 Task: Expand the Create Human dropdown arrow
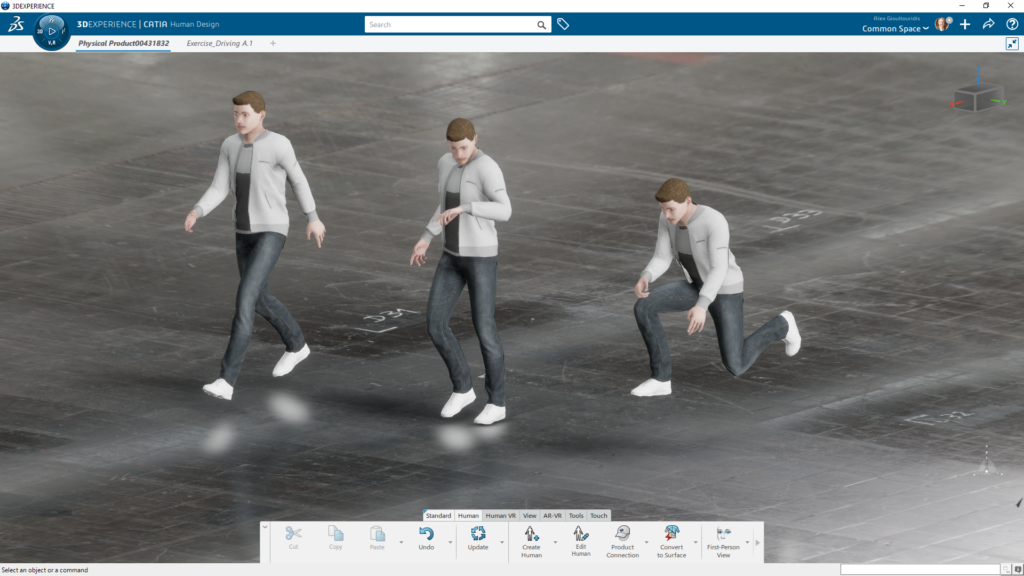pos(556,543)
